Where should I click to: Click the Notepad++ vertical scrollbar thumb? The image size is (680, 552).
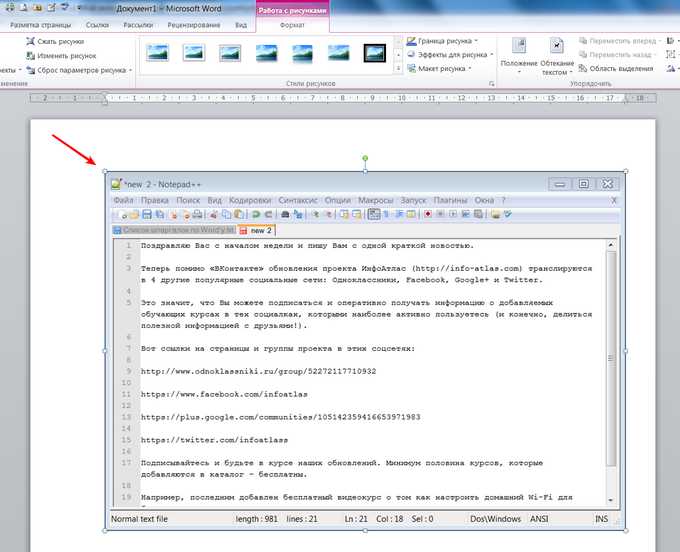(611, 358)
